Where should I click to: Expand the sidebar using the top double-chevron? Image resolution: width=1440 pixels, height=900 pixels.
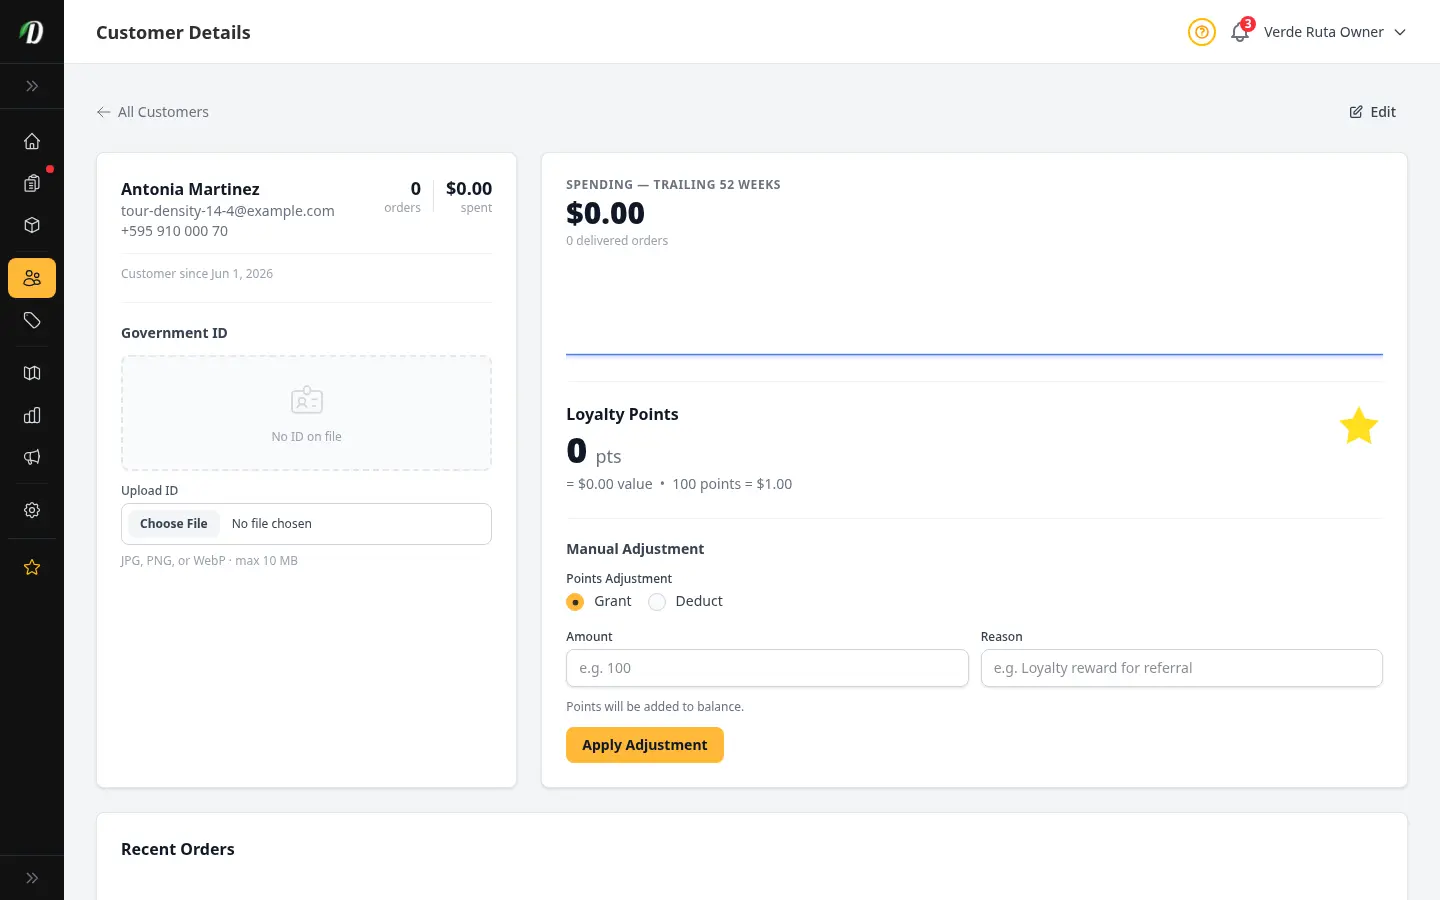32,86
